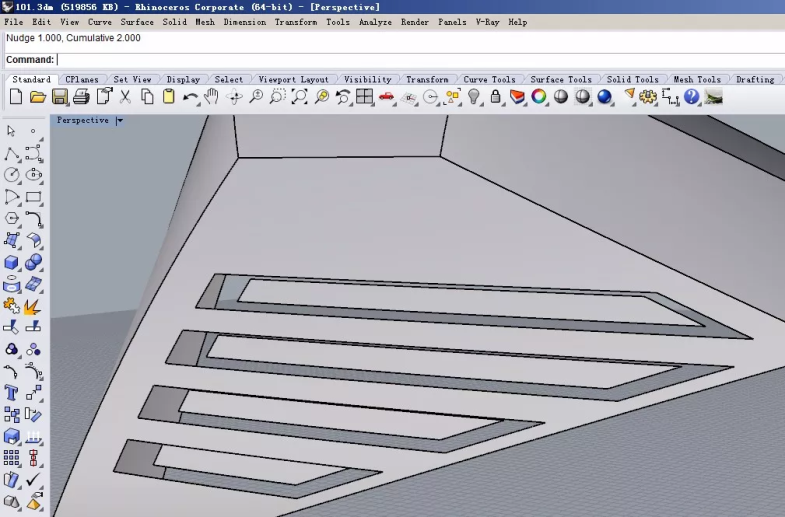
Task: Click the Save (floppy disk) icon
Action: 59,97
